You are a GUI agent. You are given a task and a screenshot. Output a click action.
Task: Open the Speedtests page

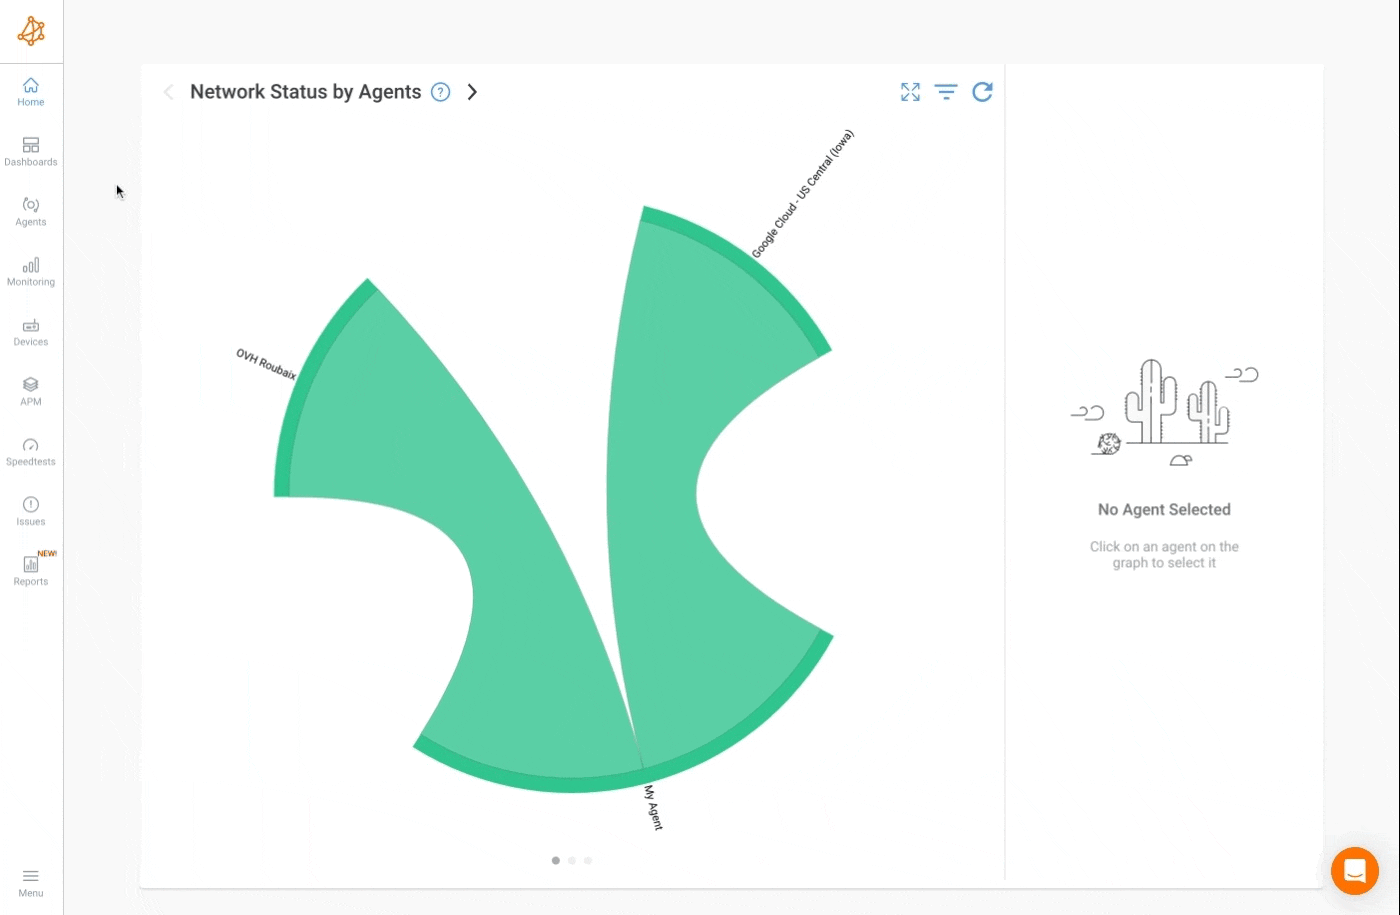pyautogui.click(x=31, y=452)
